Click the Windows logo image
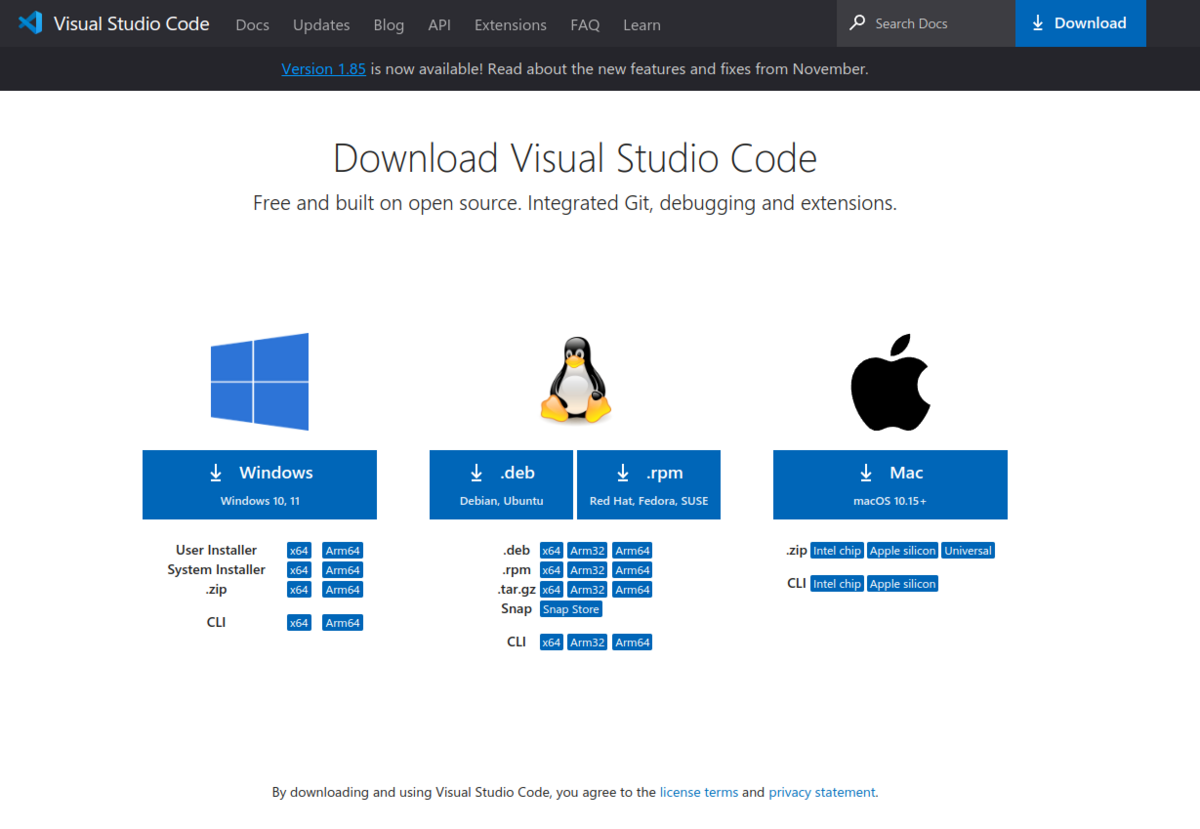Viewport: 1200px width, 829px height. pyautogui.click(x=259, y=382)
